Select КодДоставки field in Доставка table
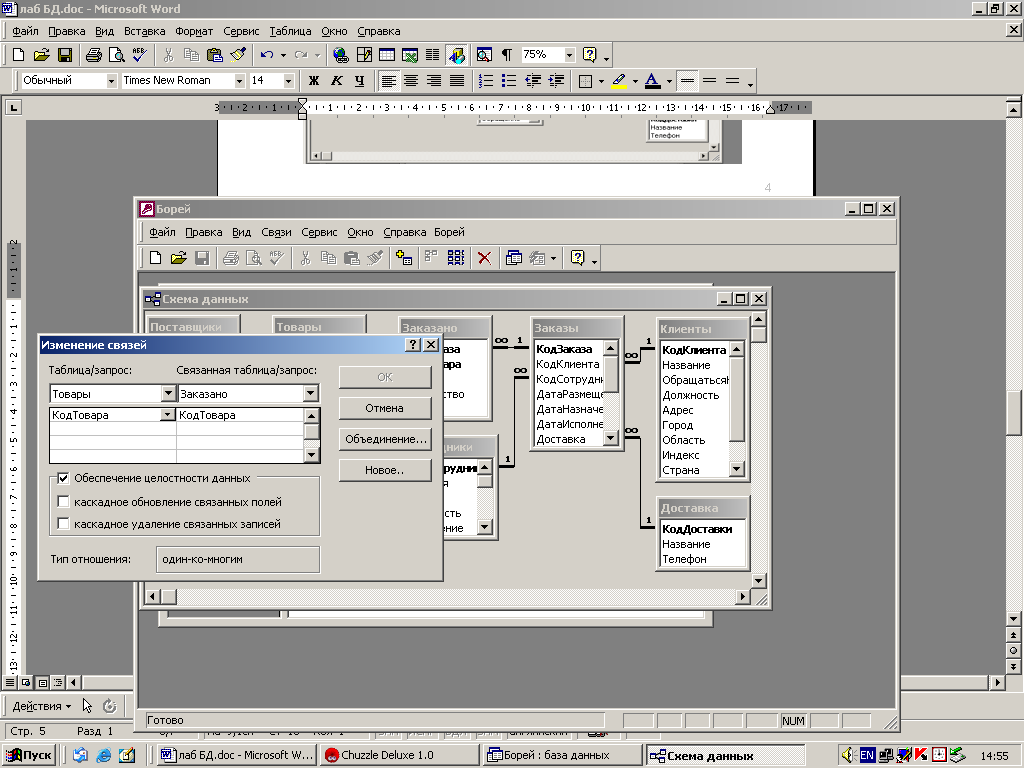This screenshot has height=768, width=1024. point(697,529)
